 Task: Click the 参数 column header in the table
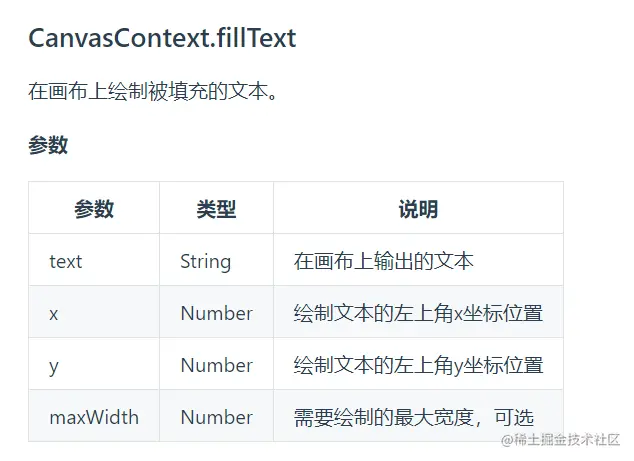pos(94,209)
